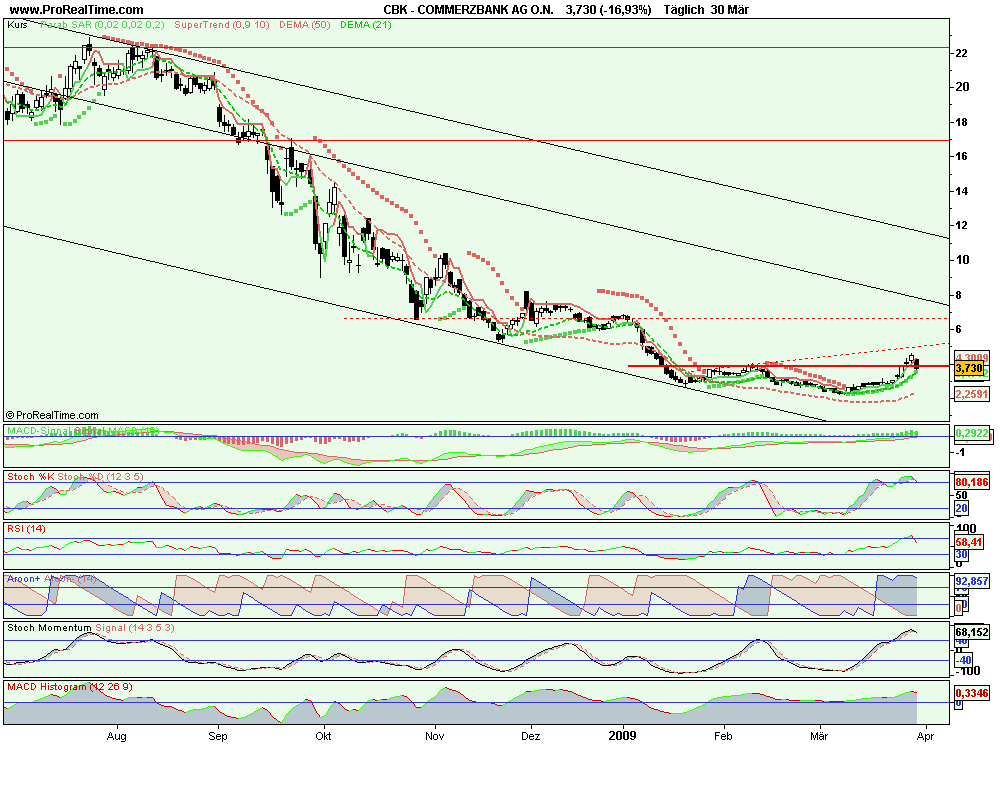Click the Nov month on time axis
Viewport: 1000px width, 800px height.
(434, 736)
